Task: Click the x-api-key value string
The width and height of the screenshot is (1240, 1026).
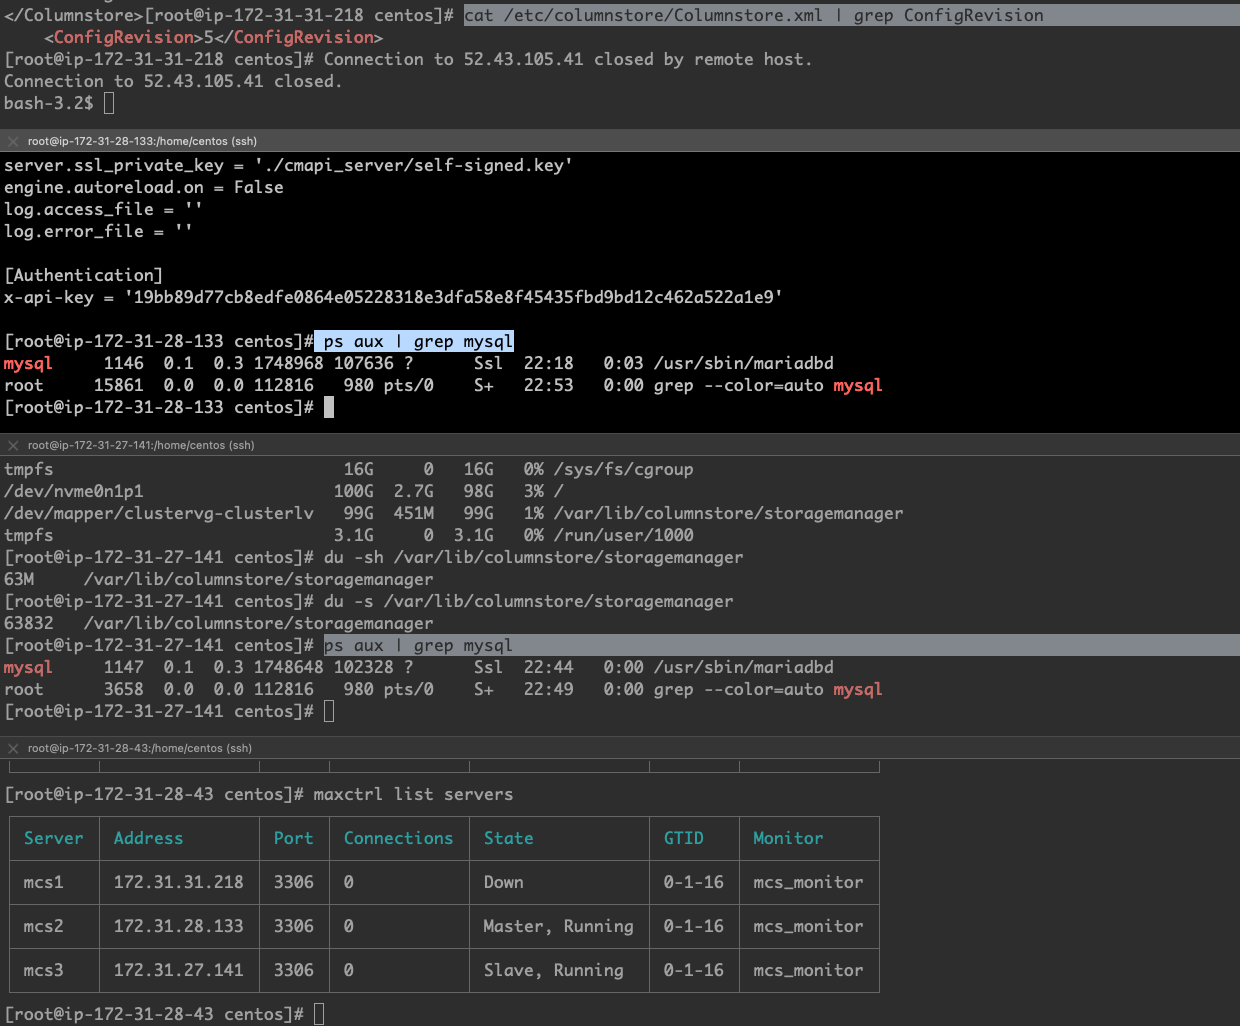Action: pyautogui.click(x=453, y=297)
